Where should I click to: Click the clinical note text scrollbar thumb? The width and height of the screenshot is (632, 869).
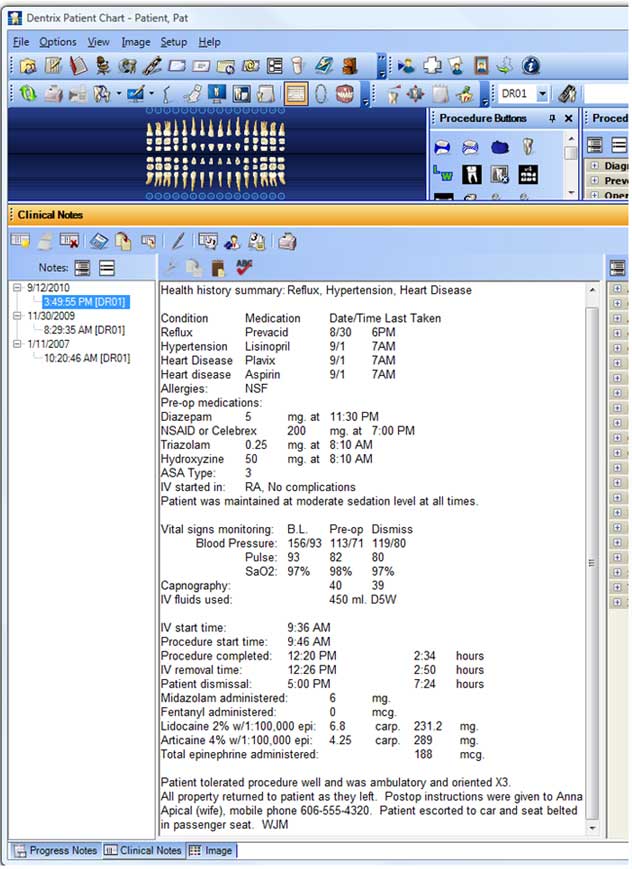592,563
